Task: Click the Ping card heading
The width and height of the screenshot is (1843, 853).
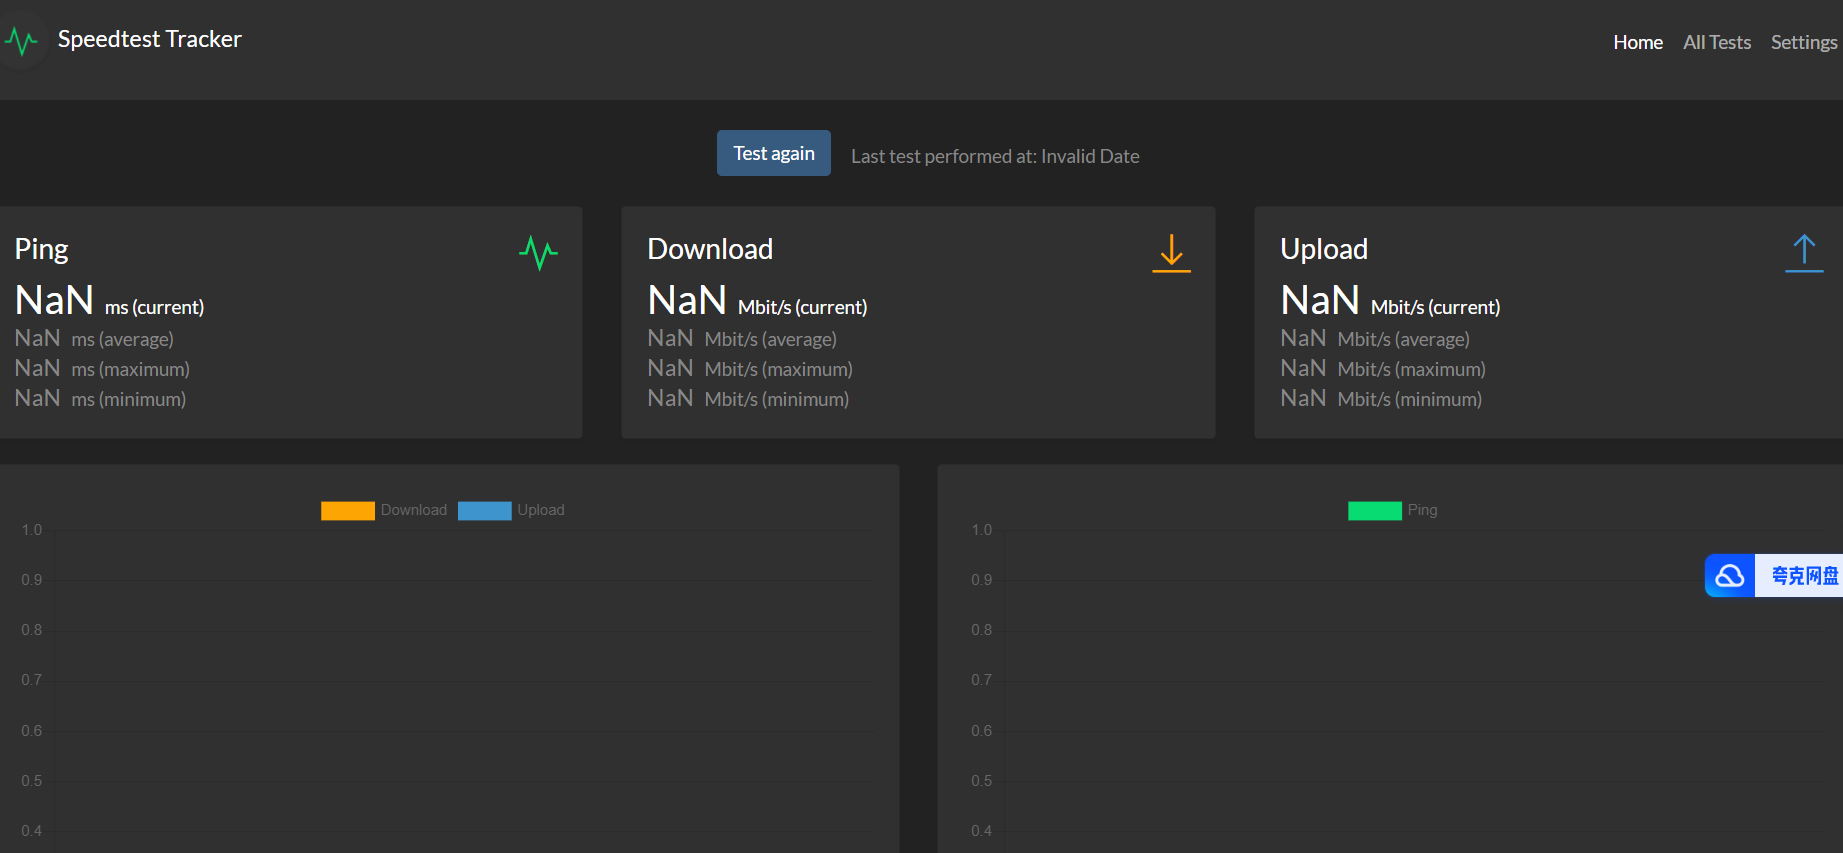Action: pyautogui.click(x=42, y=249)
